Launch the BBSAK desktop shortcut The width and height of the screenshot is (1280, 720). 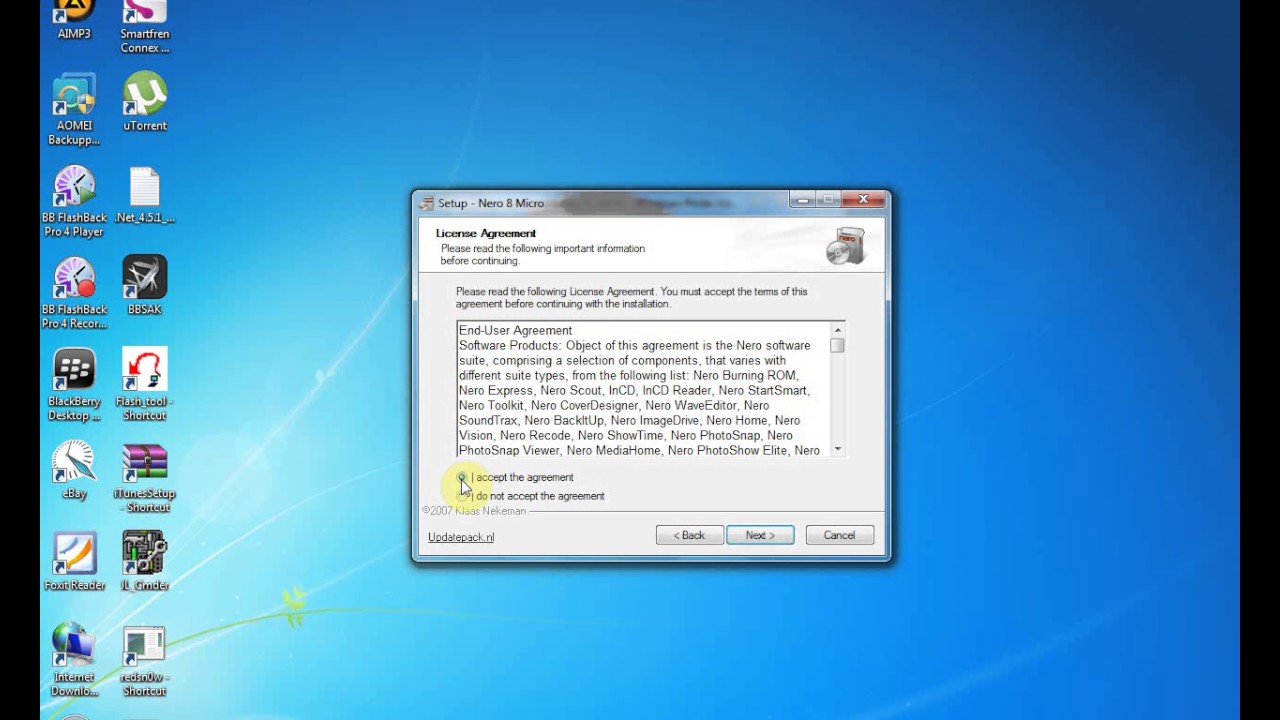(x=144, y=285)
